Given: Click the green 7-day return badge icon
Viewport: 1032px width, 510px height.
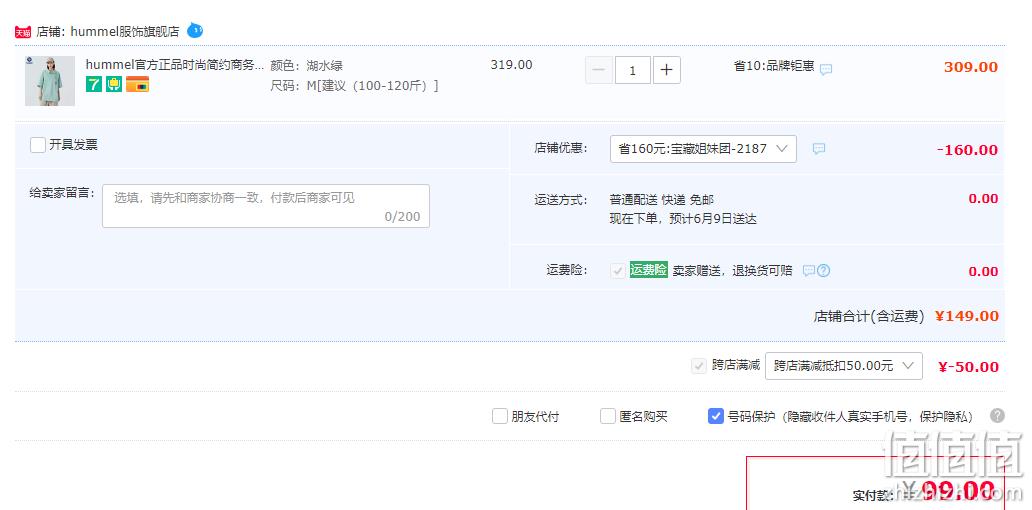Looking at the screenshot, I should [94, 84].
